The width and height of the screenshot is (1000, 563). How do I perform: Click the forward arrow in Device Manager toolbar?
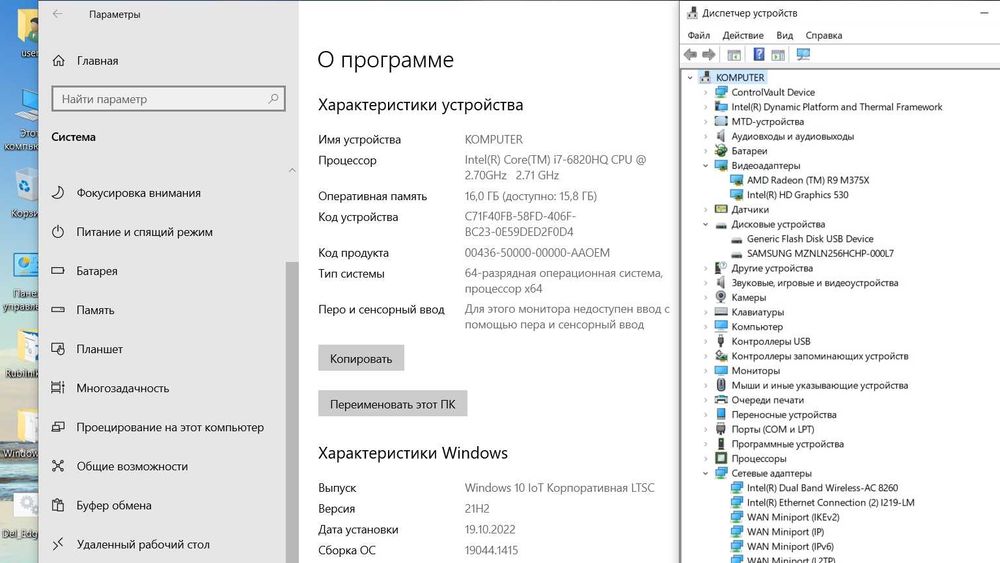(x=709, y=55)
